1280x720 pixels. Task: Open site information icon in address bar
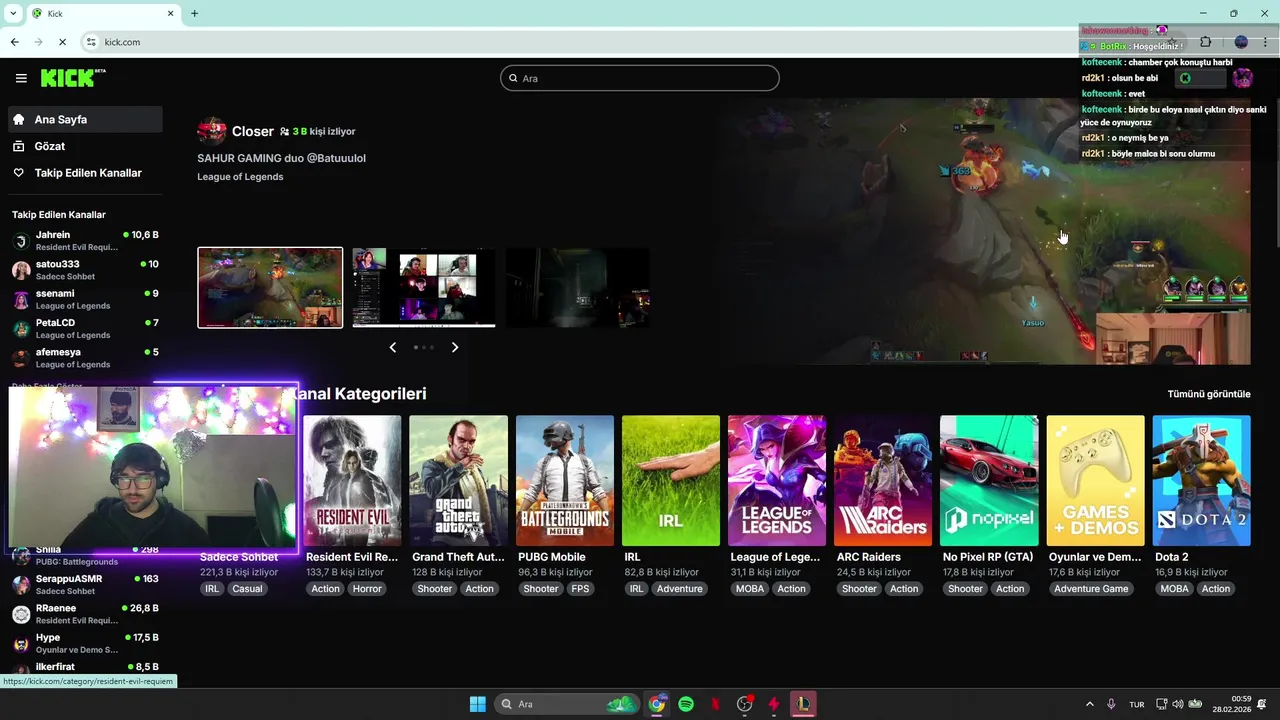point(91,42)
